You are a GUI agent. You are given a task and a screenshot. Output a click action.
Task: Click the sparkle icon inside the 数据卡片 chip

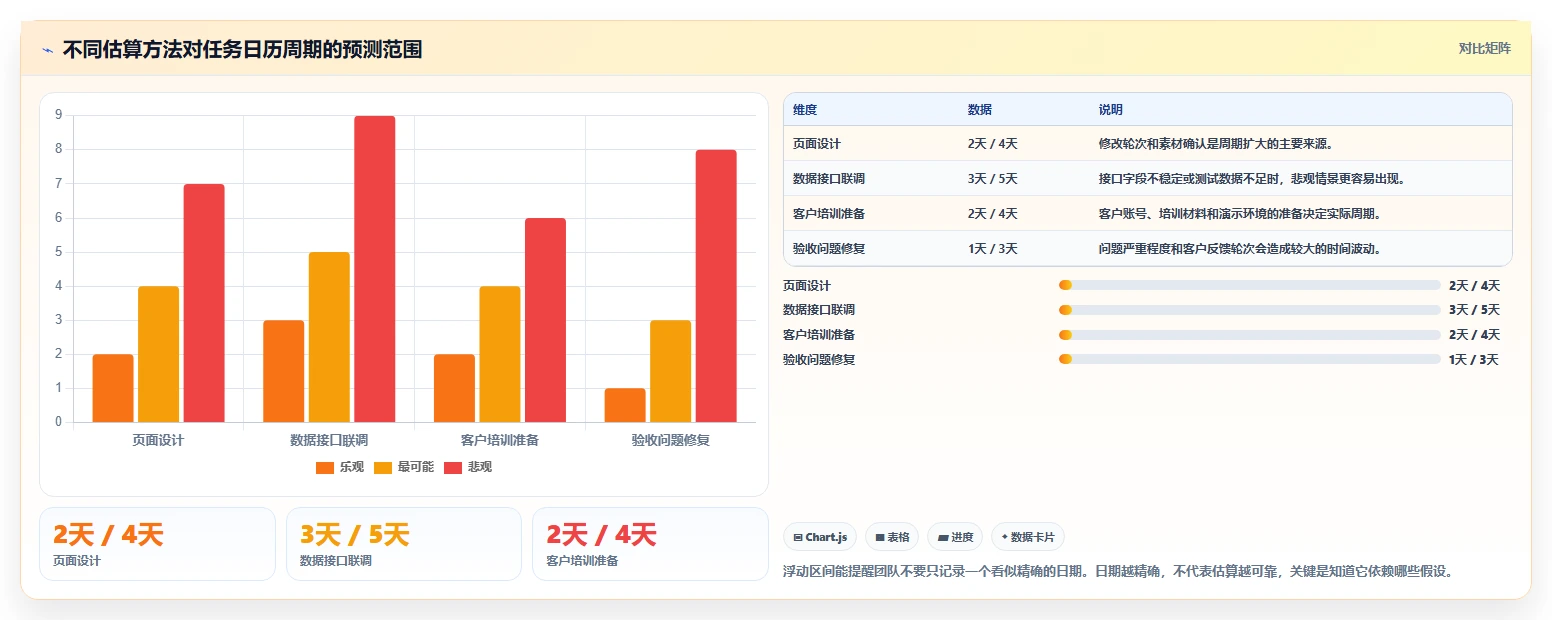(1004, 537)
